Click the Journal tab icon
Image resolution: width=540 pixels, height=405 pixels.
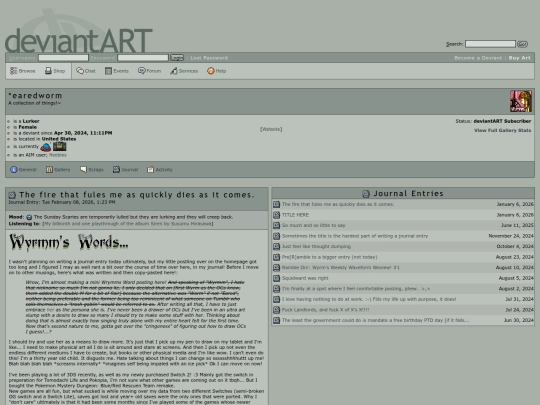click(116, 169)
